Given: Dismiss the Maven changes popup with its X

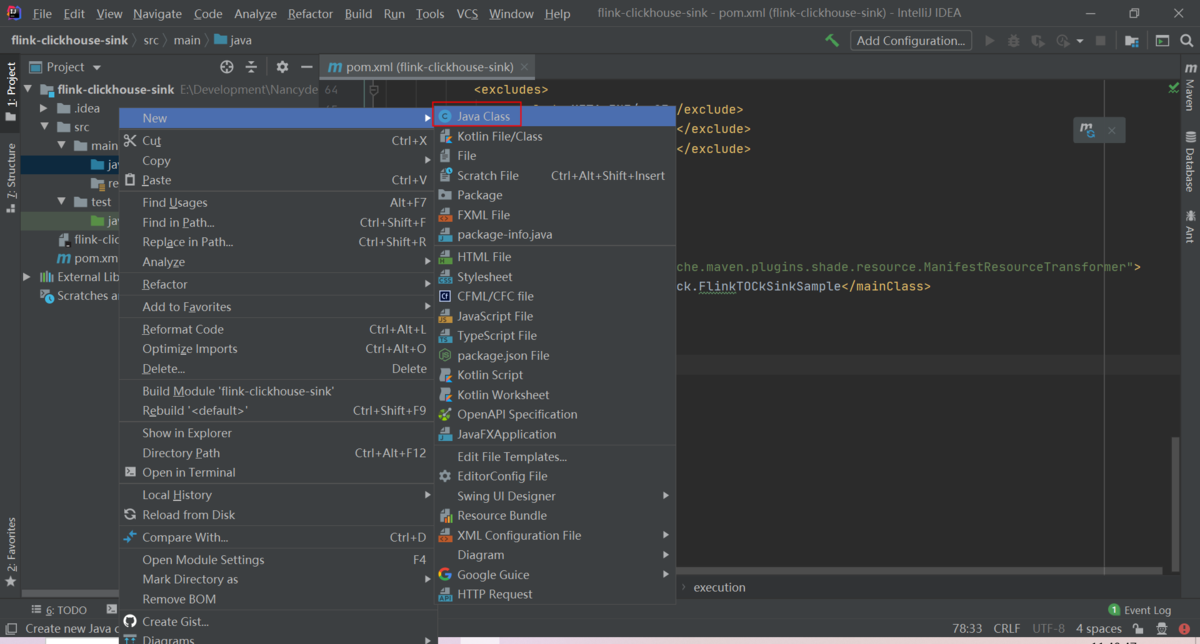Looking at the screenshot, I should coord(1111,130).
